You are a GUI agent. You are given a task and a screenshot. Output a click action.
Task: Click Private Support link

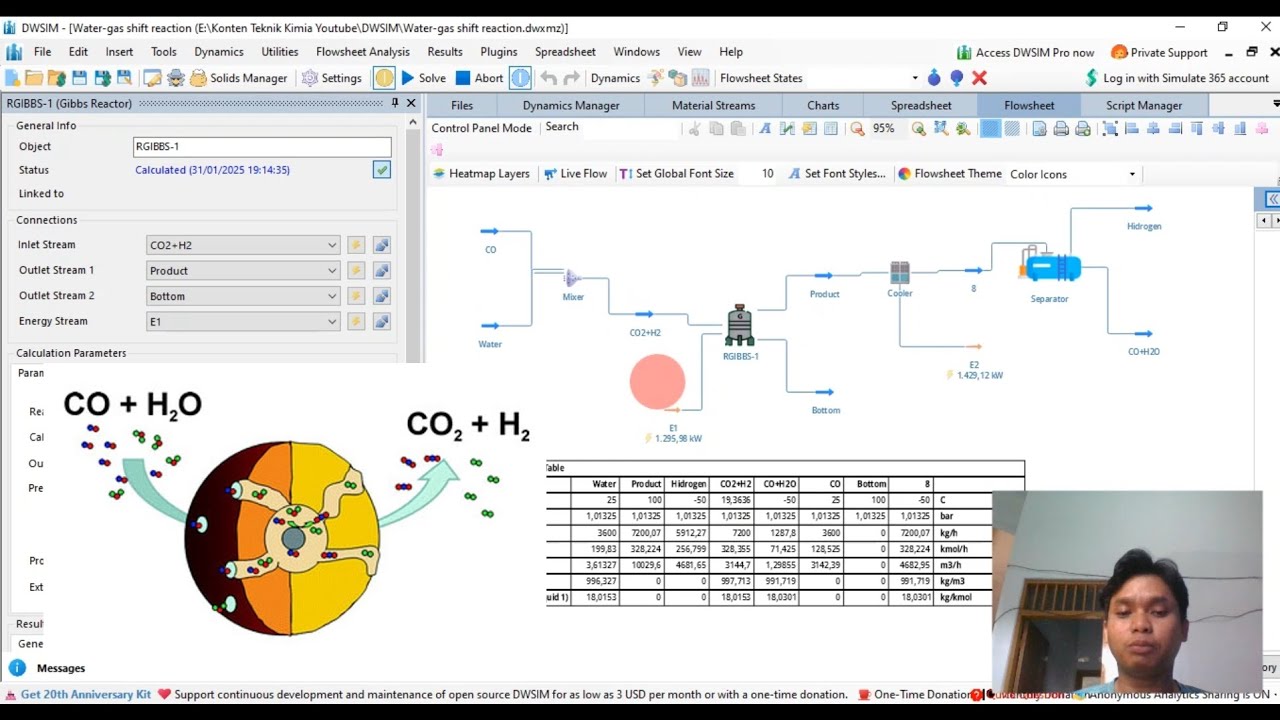point(1160,52)
